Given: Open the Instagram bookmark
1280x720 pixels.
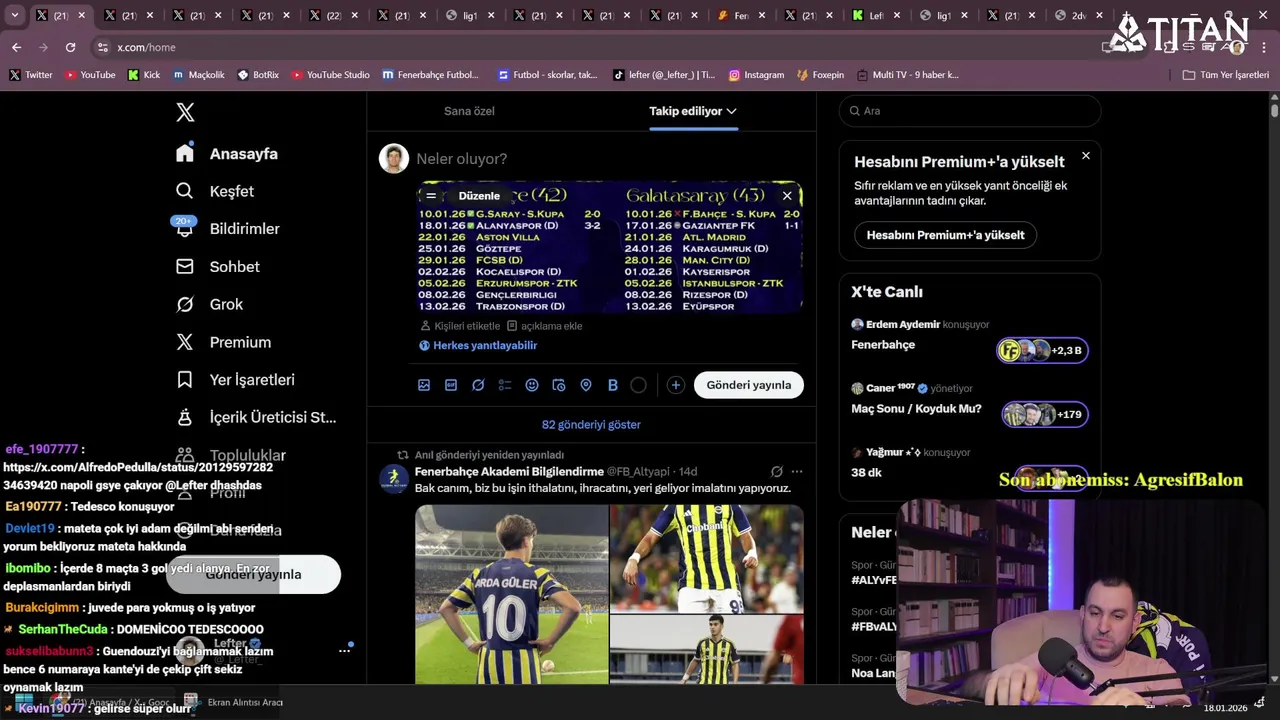Looking at the screenshot, I should [756, 75].
